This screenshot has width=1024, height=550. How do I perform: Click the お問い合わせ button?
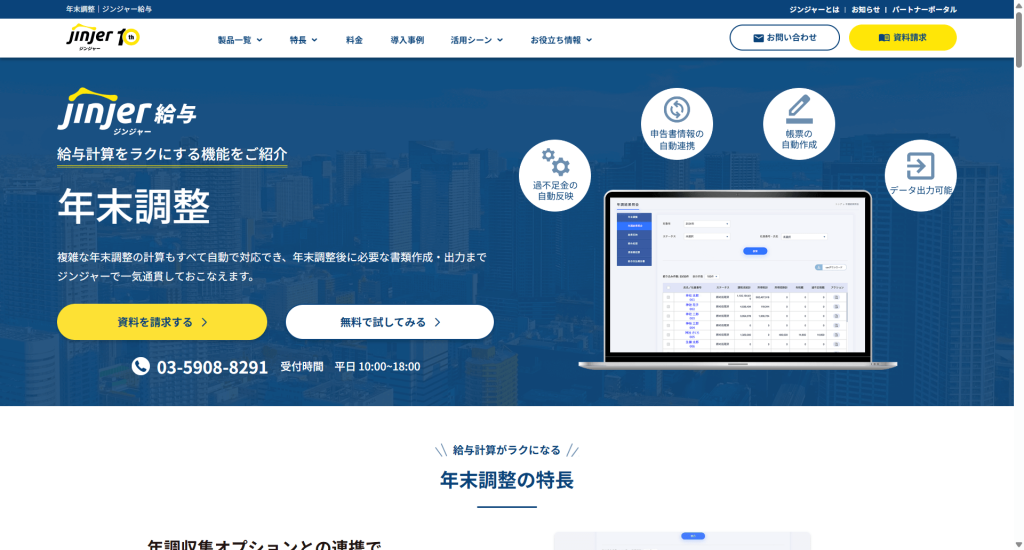784,38
